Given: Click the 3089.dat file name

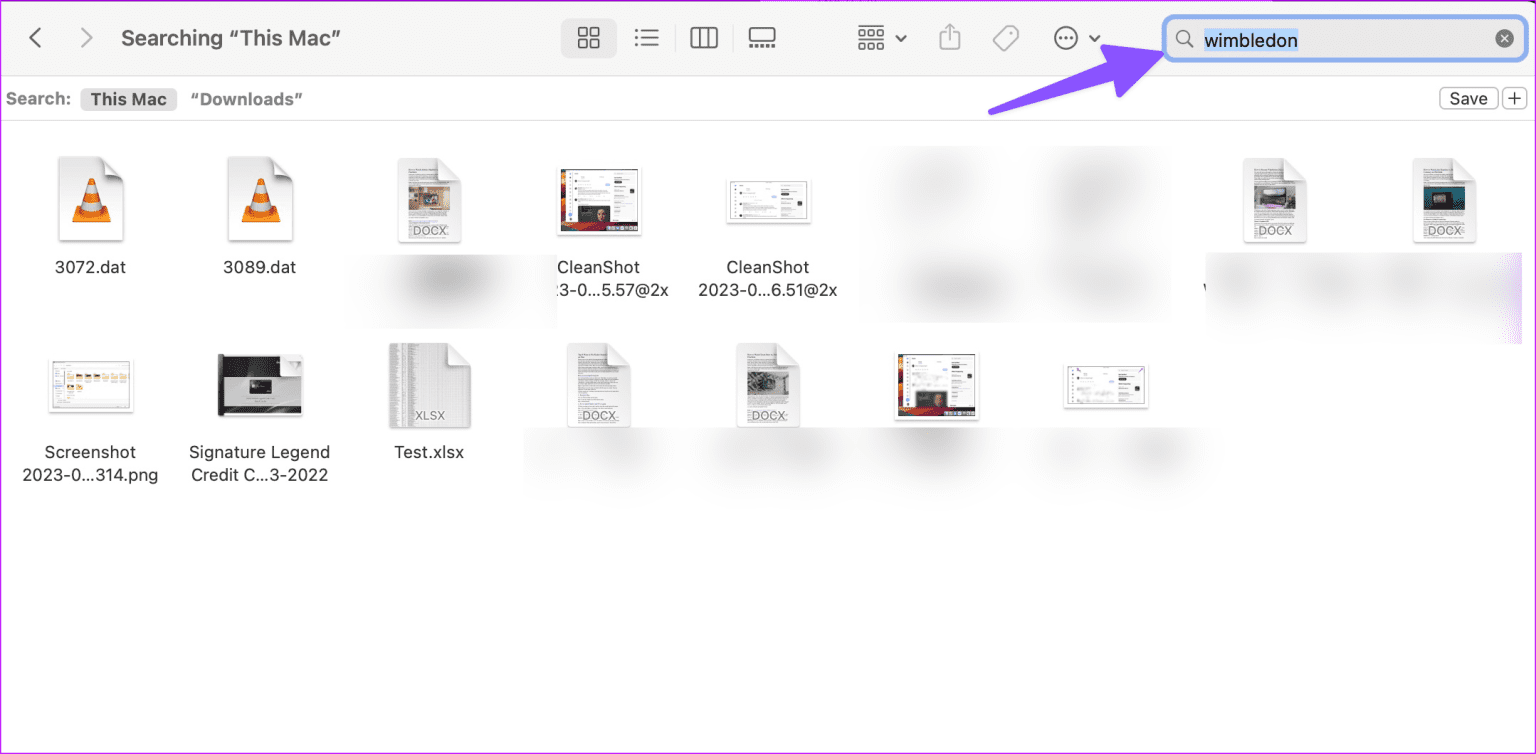Looking at the screenshot, I should pos(260,268).
